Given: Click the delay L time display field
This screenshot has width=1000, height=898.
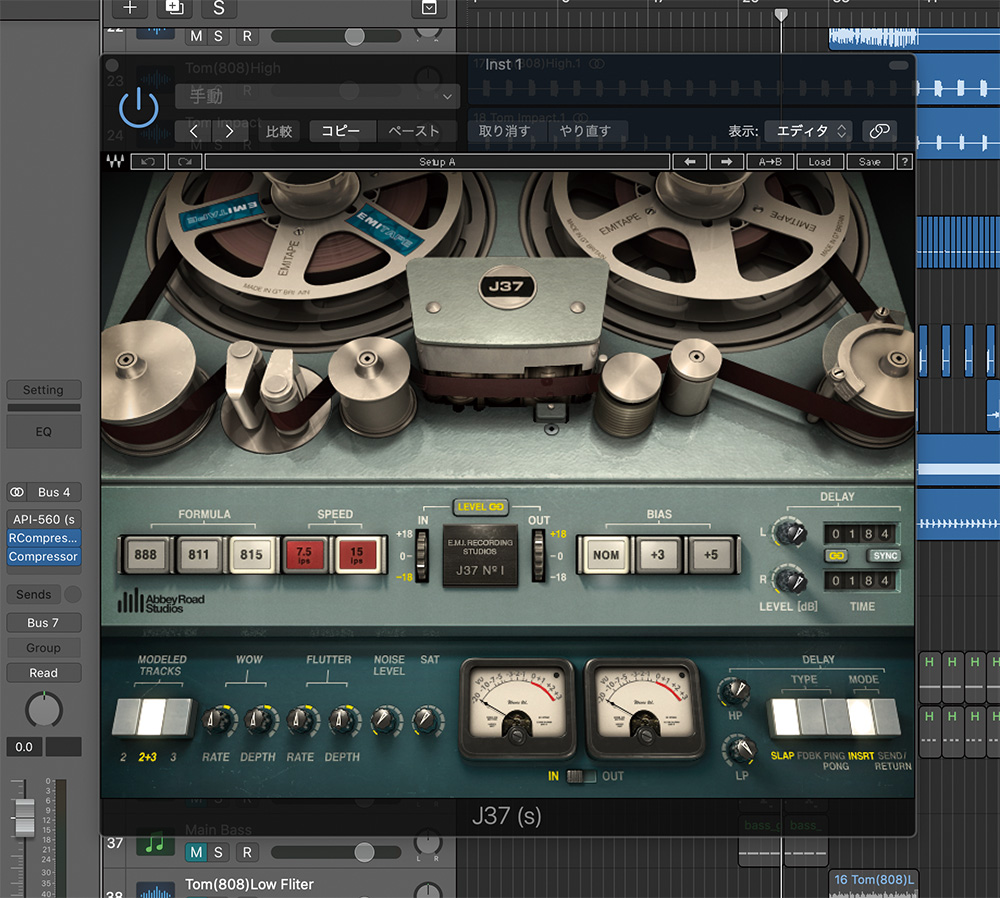Looking at the screenshot, I should [860, 533].
